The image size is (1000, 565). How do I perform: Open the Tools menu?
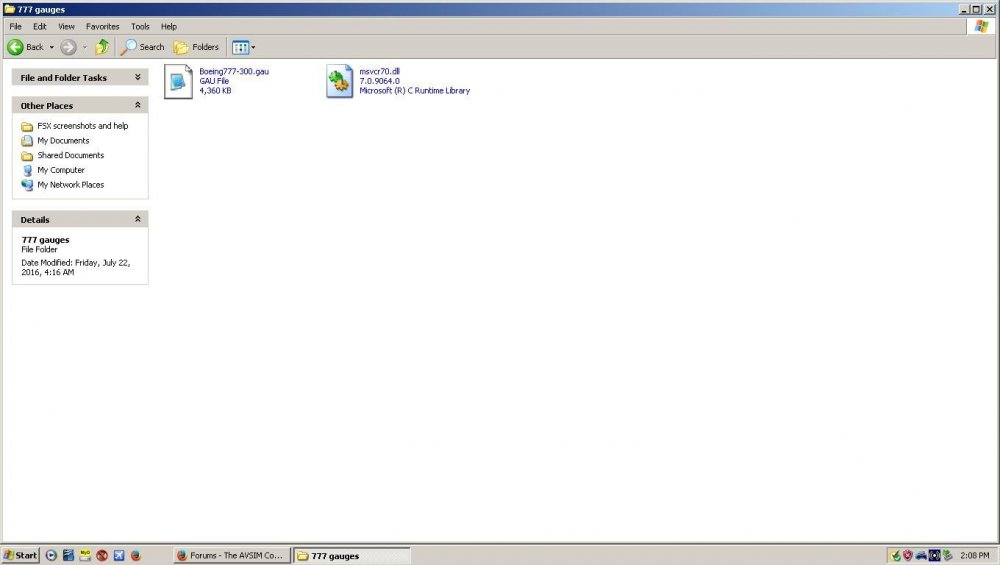coord(140,27)
